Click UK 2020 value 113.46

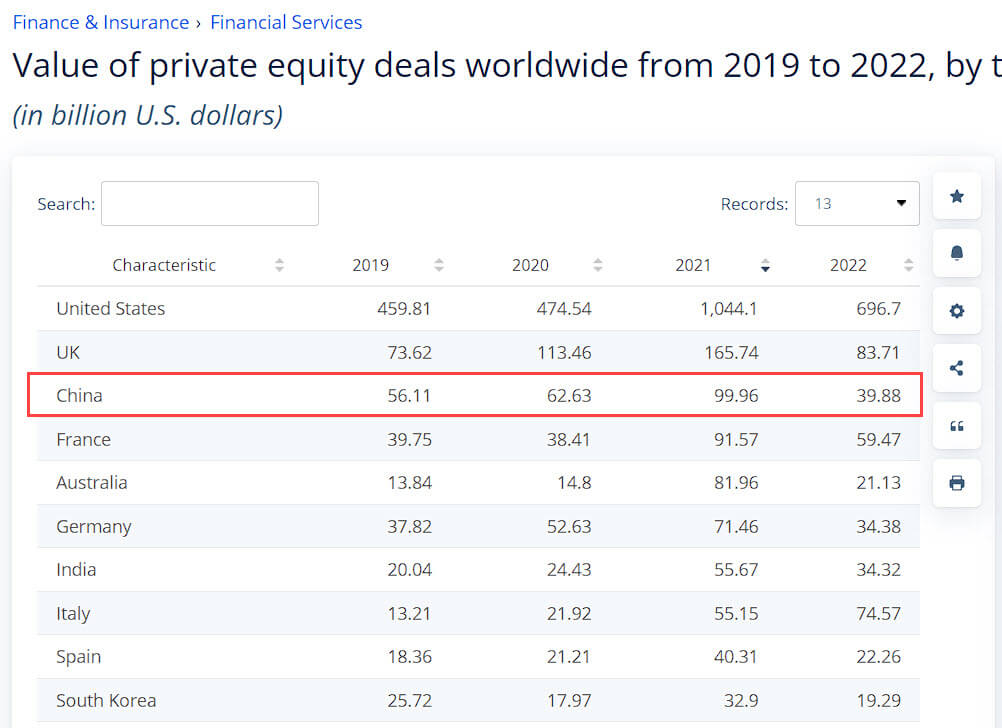pos(564,353)
